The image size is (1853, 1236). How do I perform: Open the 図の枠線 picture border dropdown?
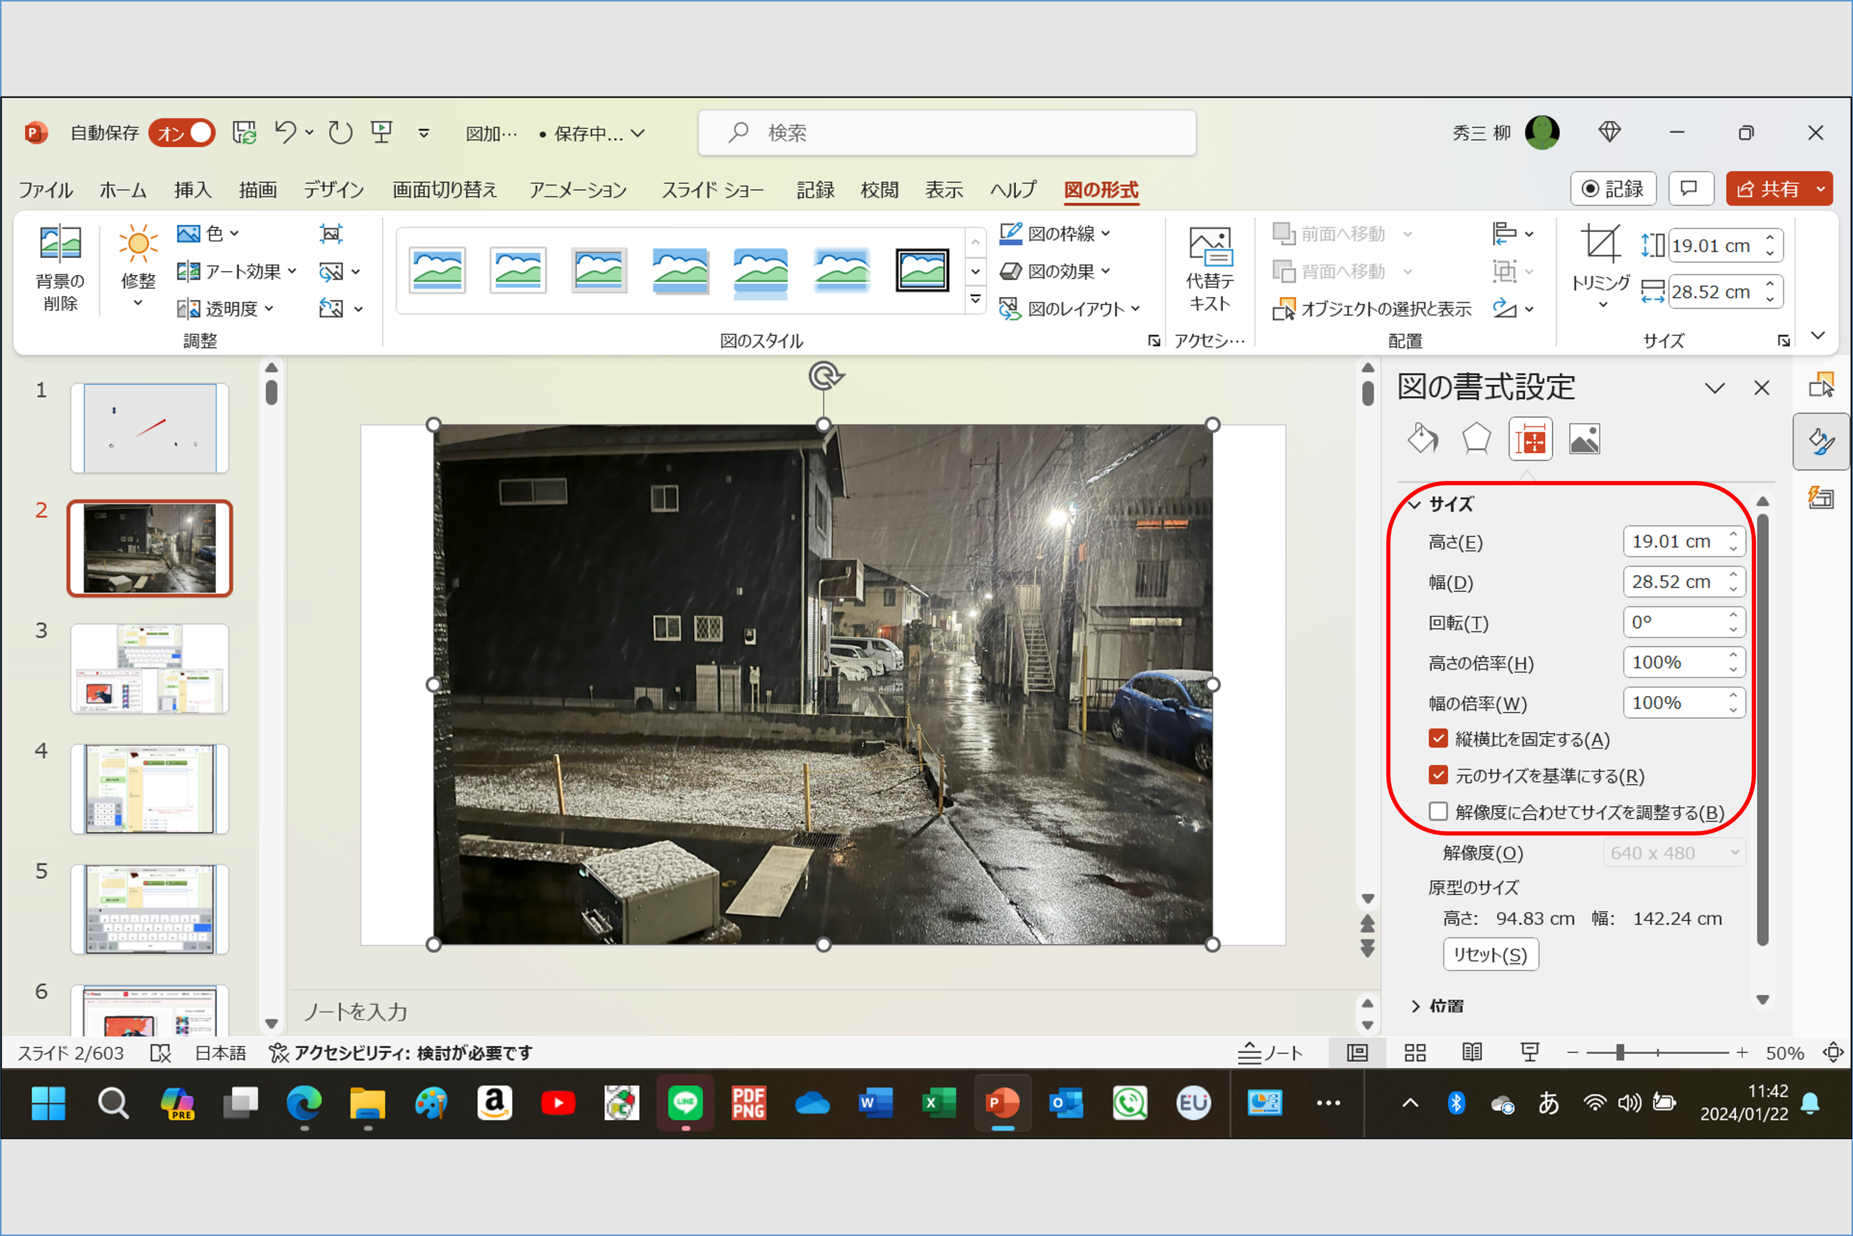tap(1055, 234)
